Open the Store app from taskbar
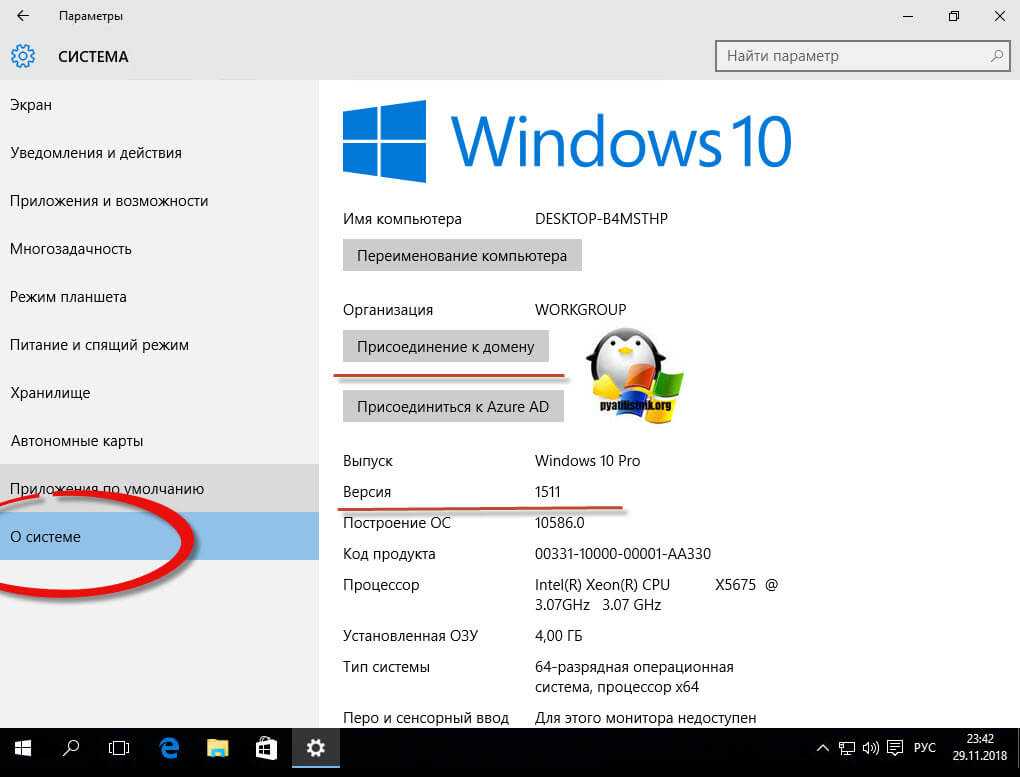This screenshot has width=1020, height=777. click(266, 747)
